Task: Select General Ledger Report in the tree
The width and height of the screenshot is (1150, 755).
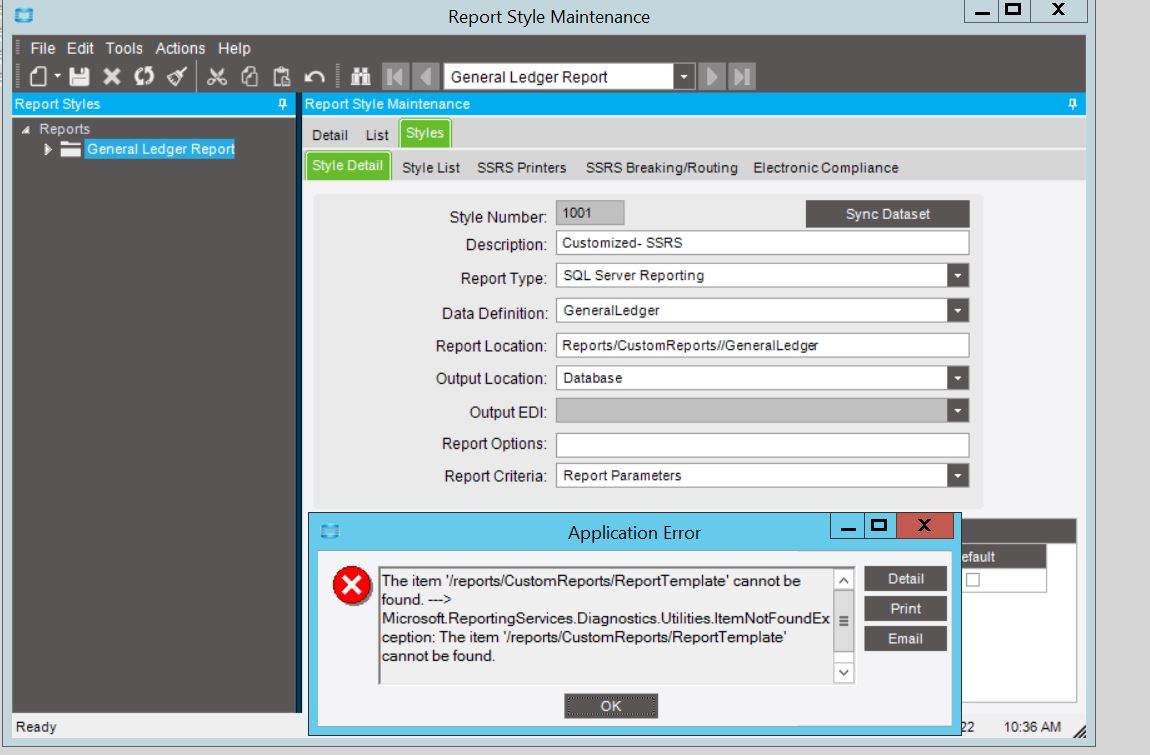Action: [161, 149]
